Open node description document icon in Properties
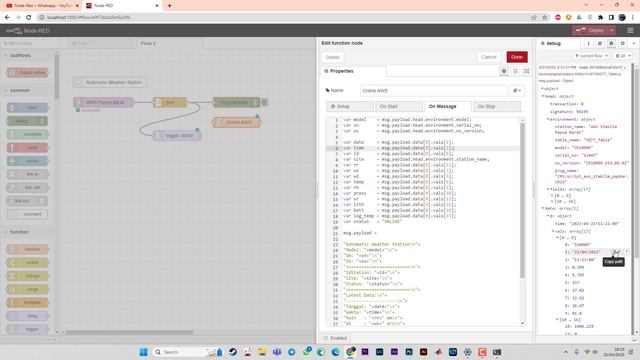 (x=516, y=71)
